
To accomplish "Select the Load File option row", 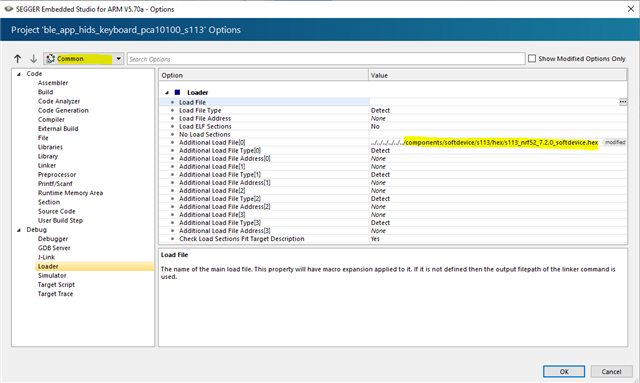I will point(393,102).
